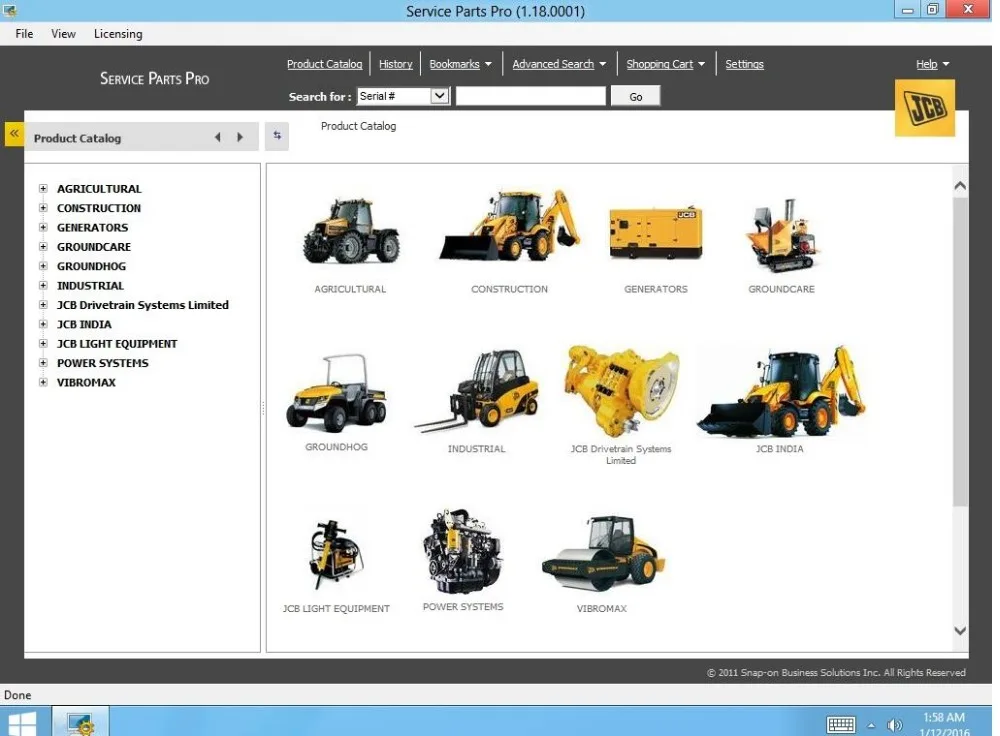Click the JCB INDIA caption under the thumbnail

(x=779, y=449)
